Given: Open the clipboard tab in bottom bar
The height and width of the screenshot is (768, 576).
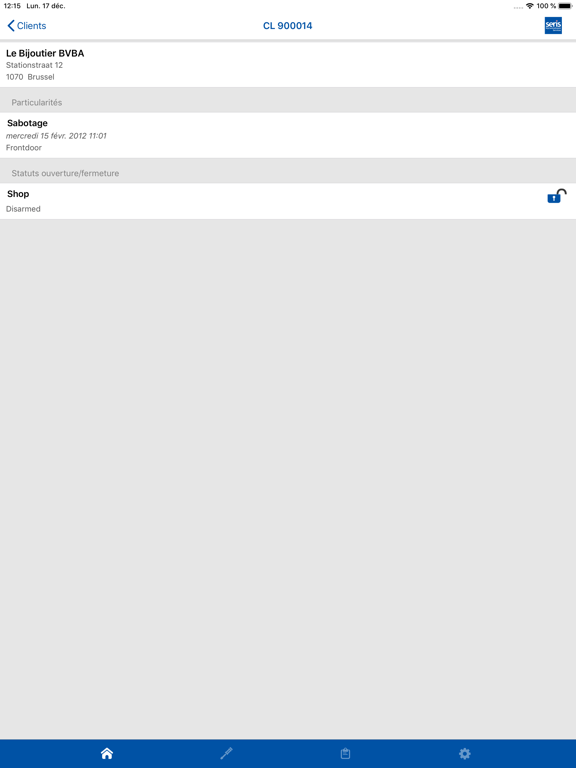Looking at the screenshot, I should [x=345, y=753].
